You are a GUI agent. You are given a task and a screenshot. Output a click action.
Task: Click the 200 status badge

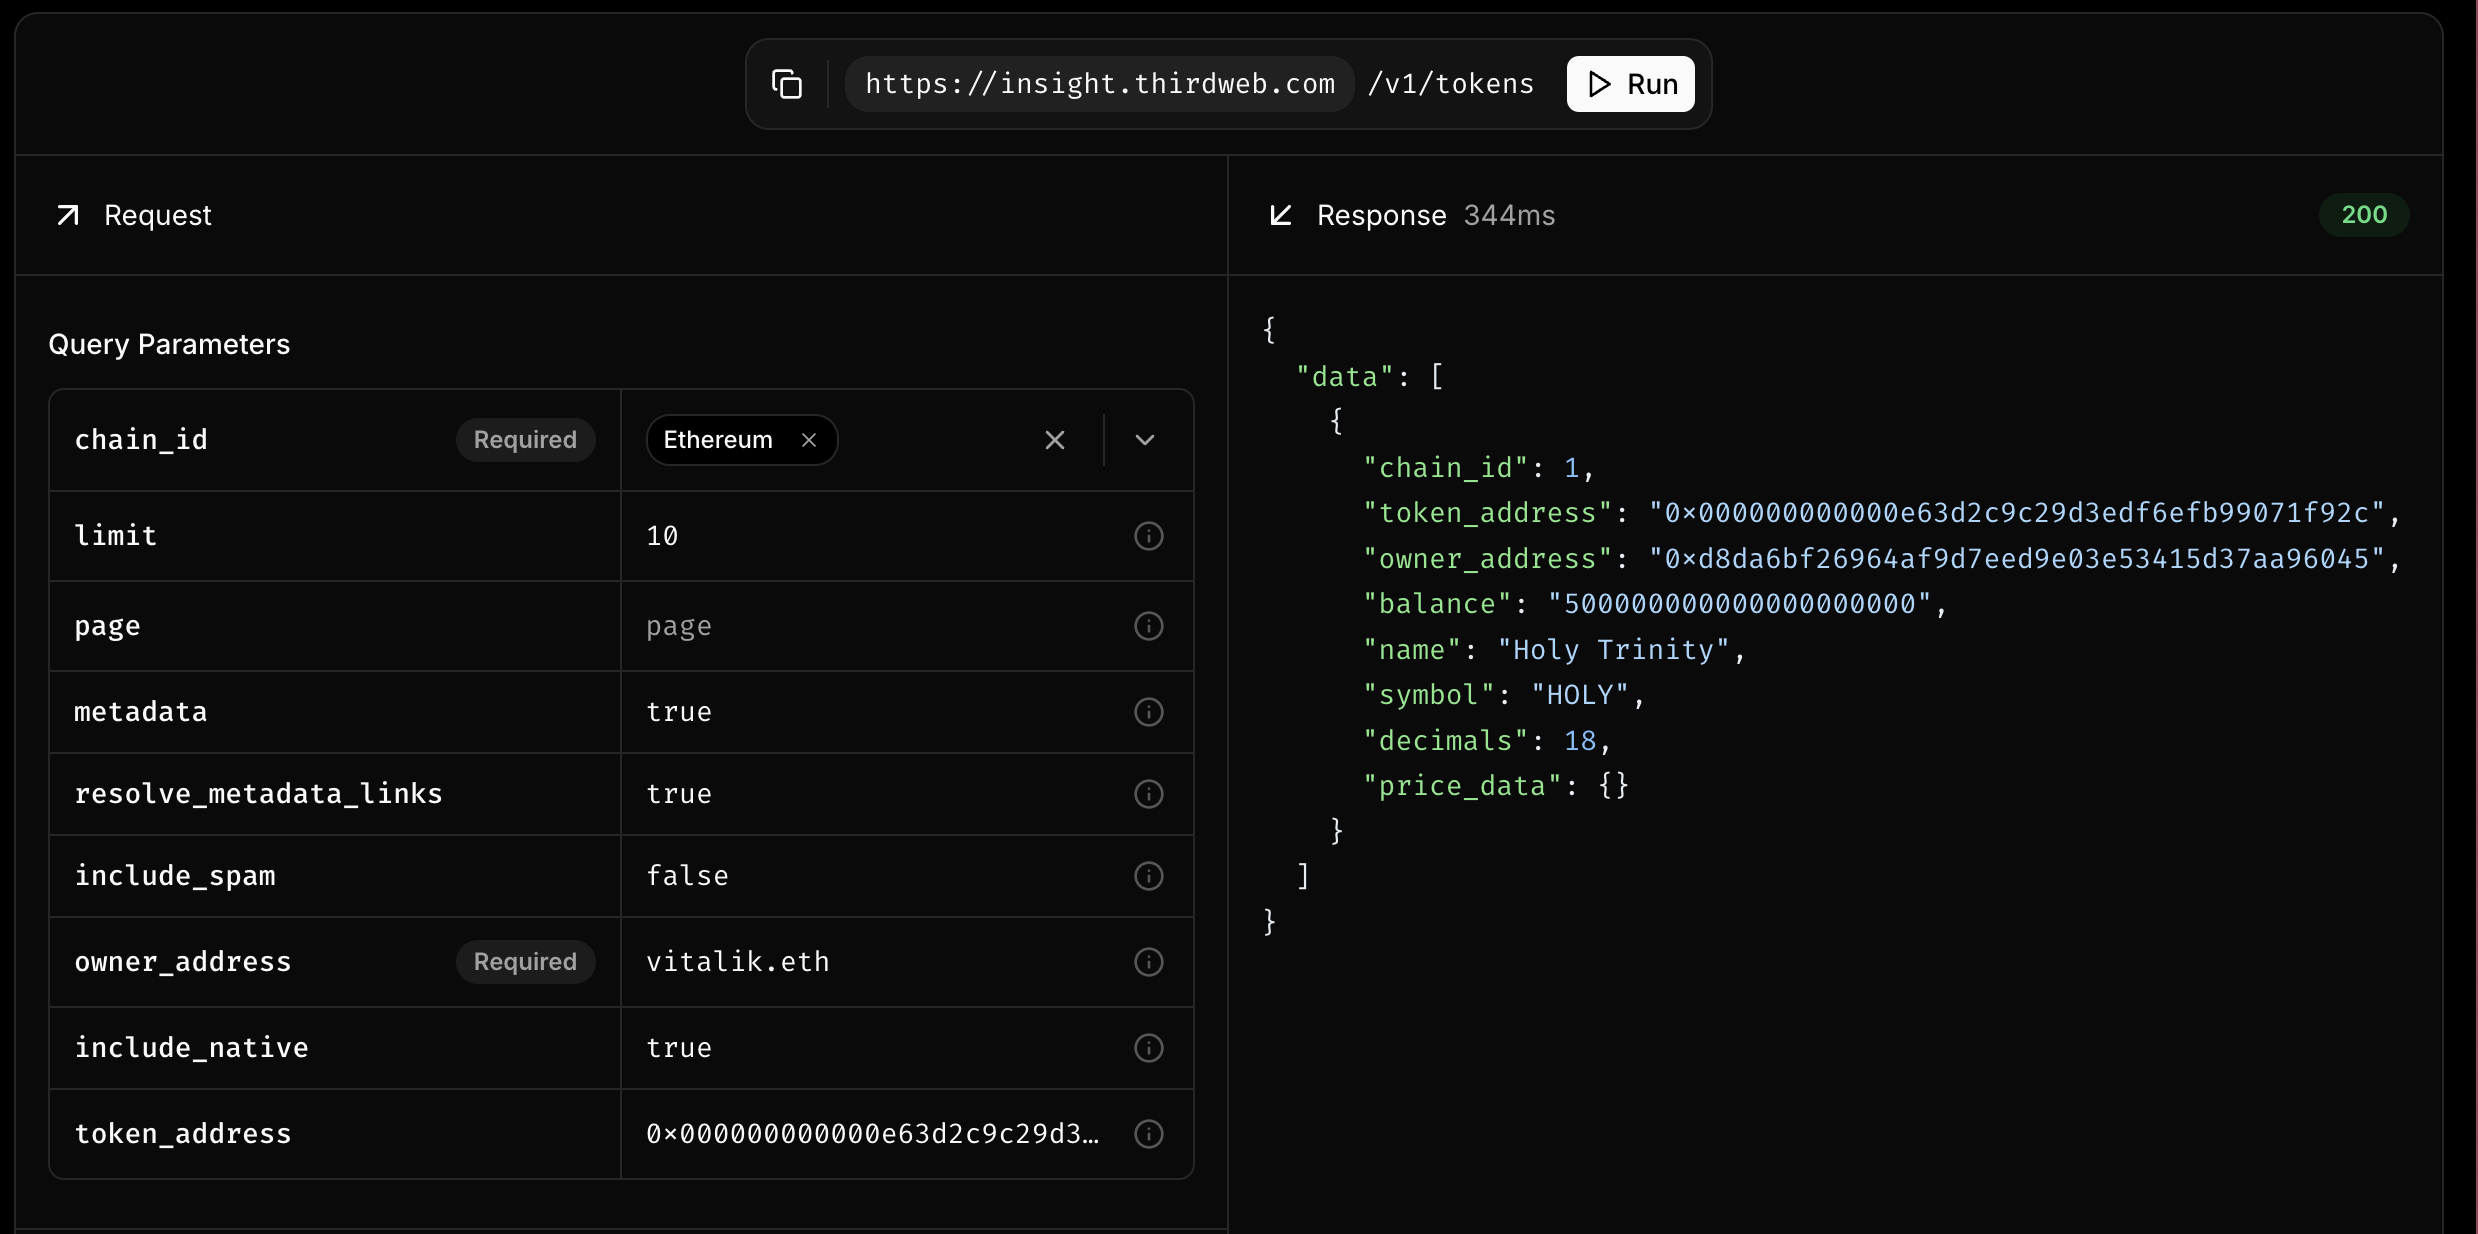pyautogui.click(x=2364, y=214)
